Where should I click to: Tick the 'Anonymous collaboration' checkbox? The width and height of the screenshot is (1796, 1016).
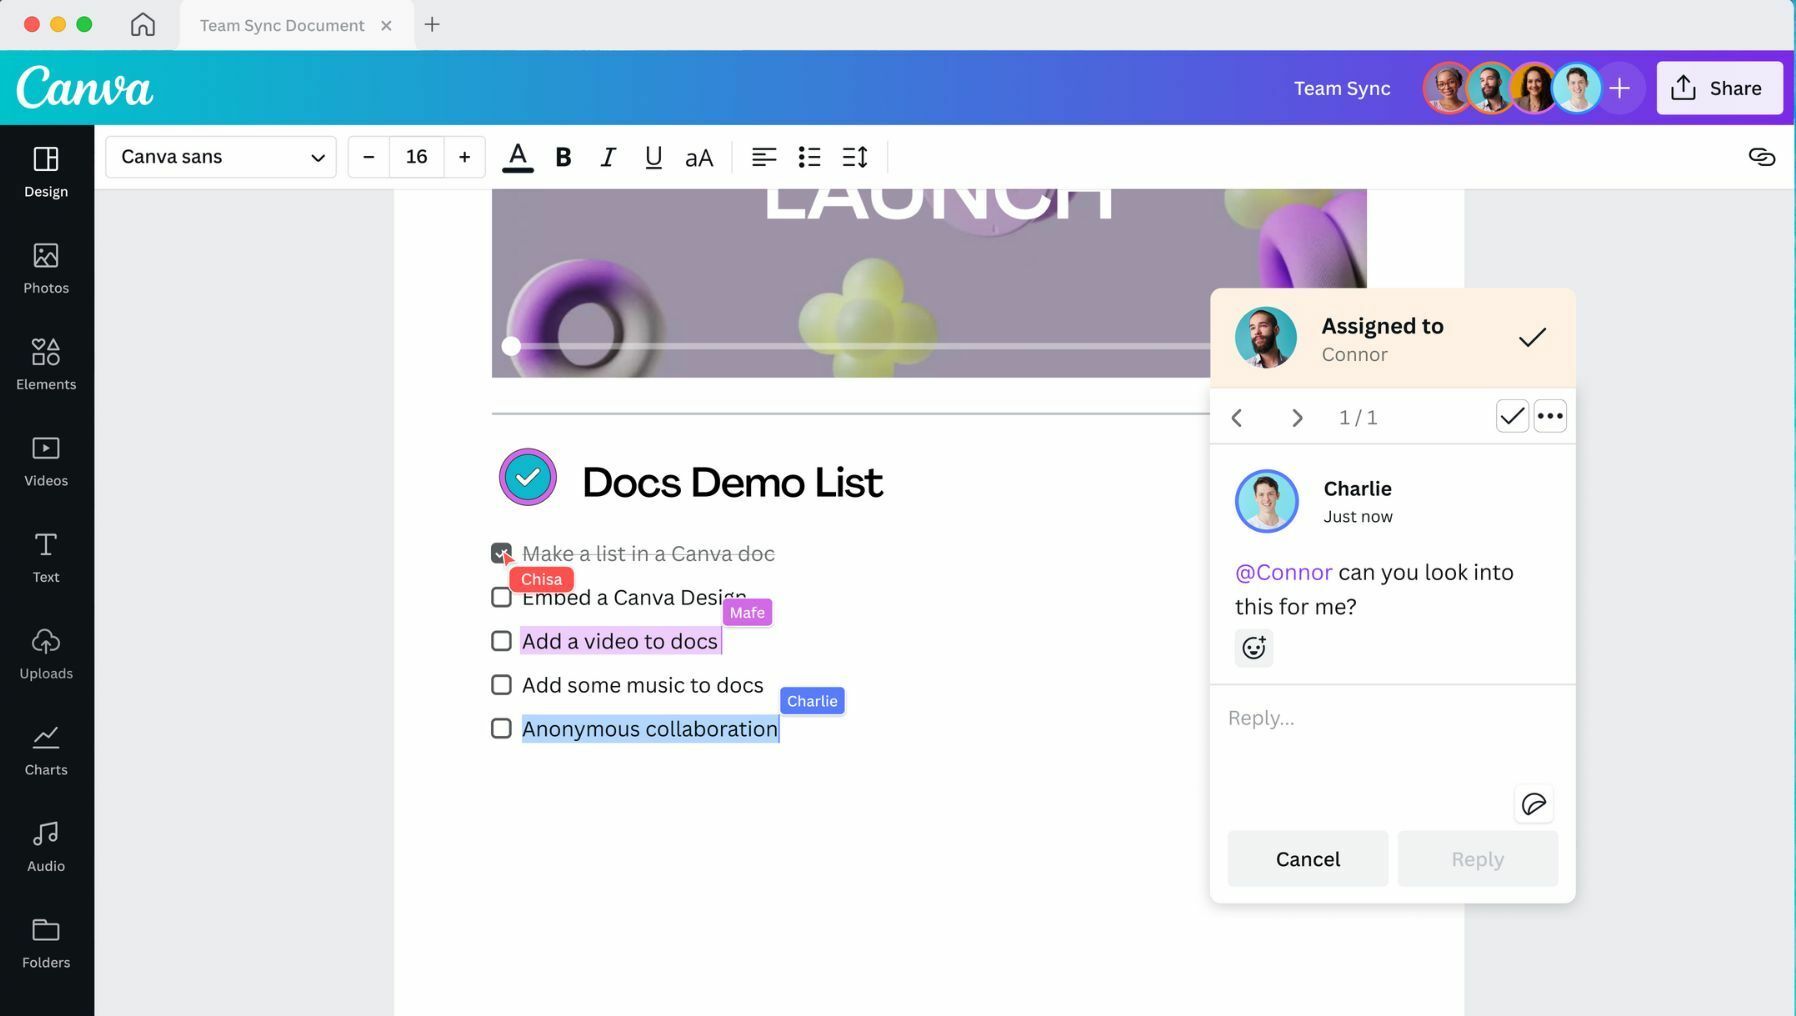pos(501,728)
